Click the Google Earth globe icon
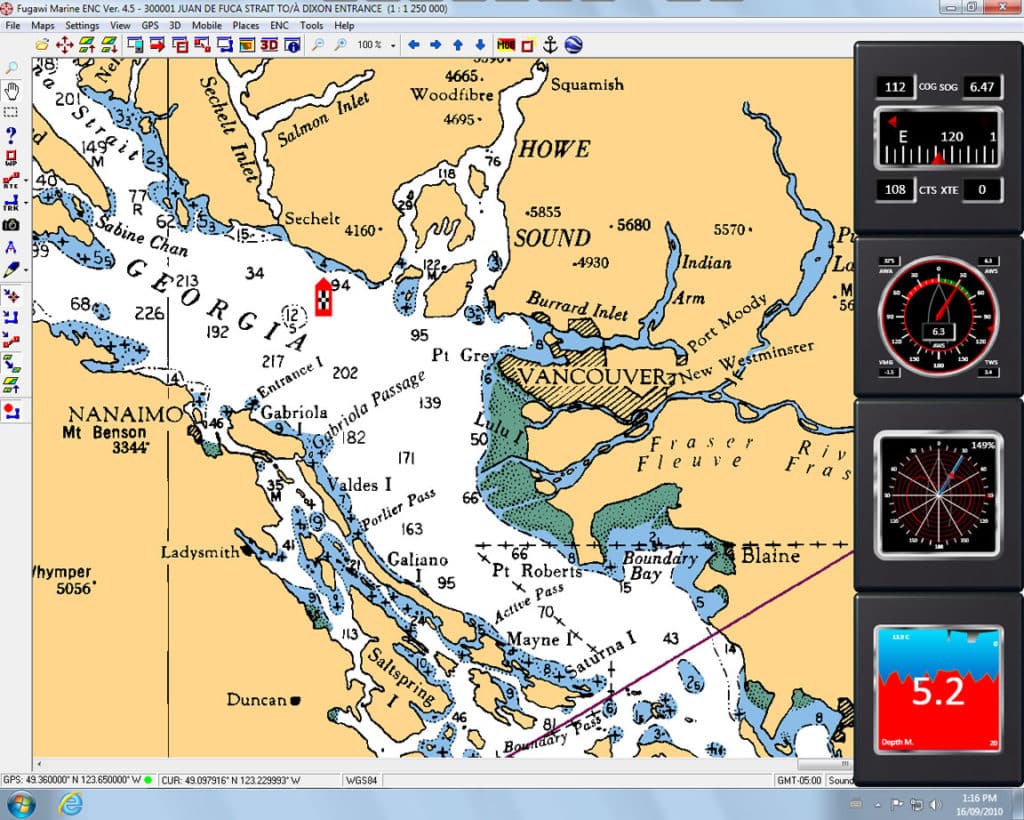The width and height of the screenshot is (1024, 820). point(573,45)
